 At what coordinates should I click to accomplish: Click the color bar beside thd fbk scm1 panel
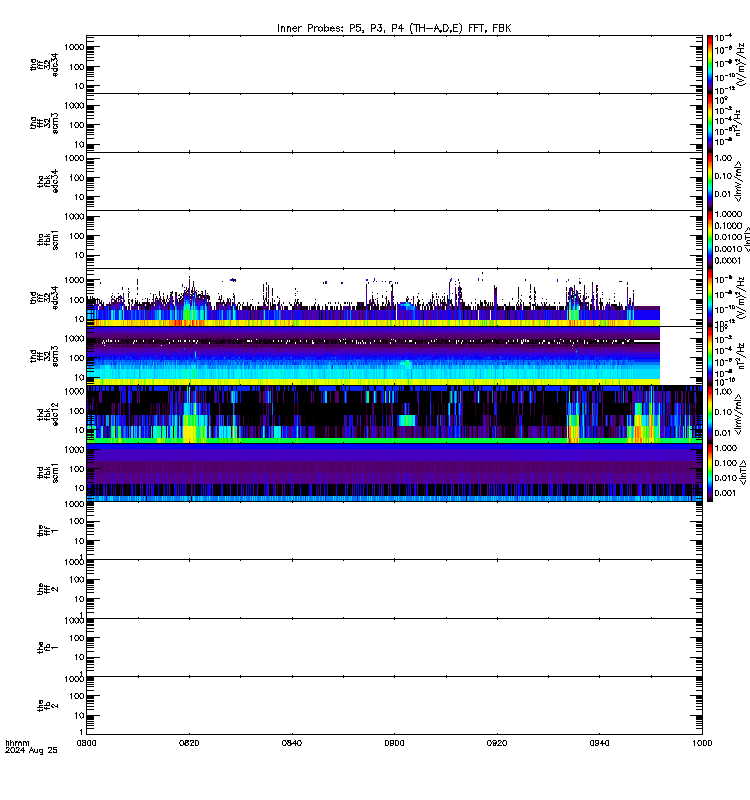coord(710,472)
